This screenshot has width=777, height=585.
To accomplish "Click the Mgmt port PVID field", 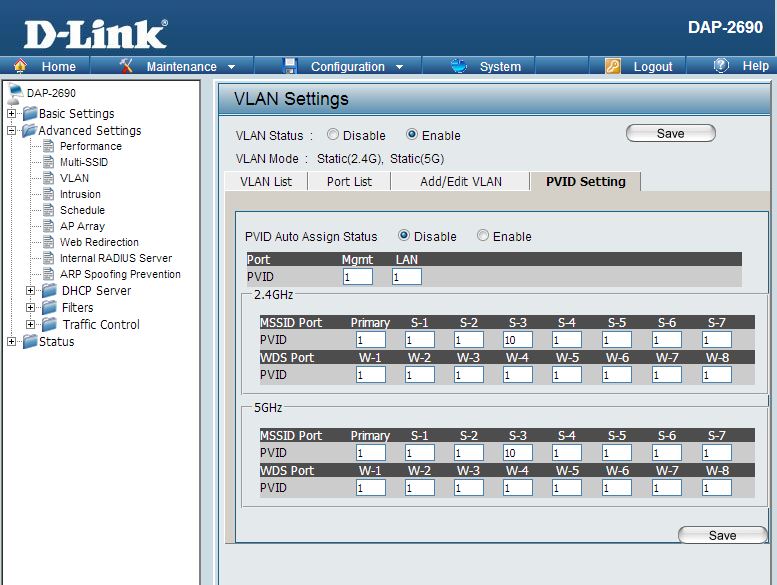I will (357, 276).
